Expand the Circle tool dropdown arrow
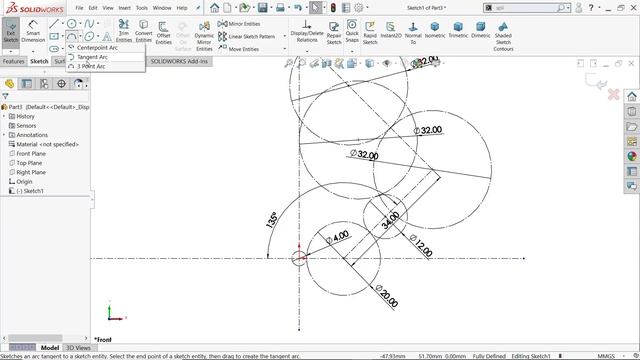 (80, 24)
